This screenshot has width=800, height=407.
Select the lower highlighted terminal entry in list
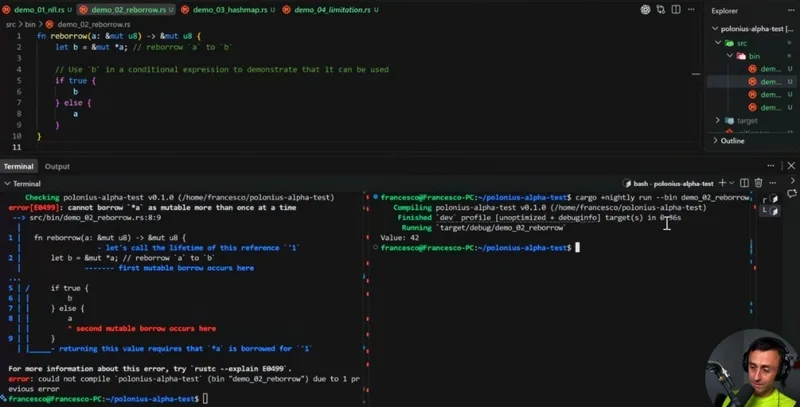(770, 211)
